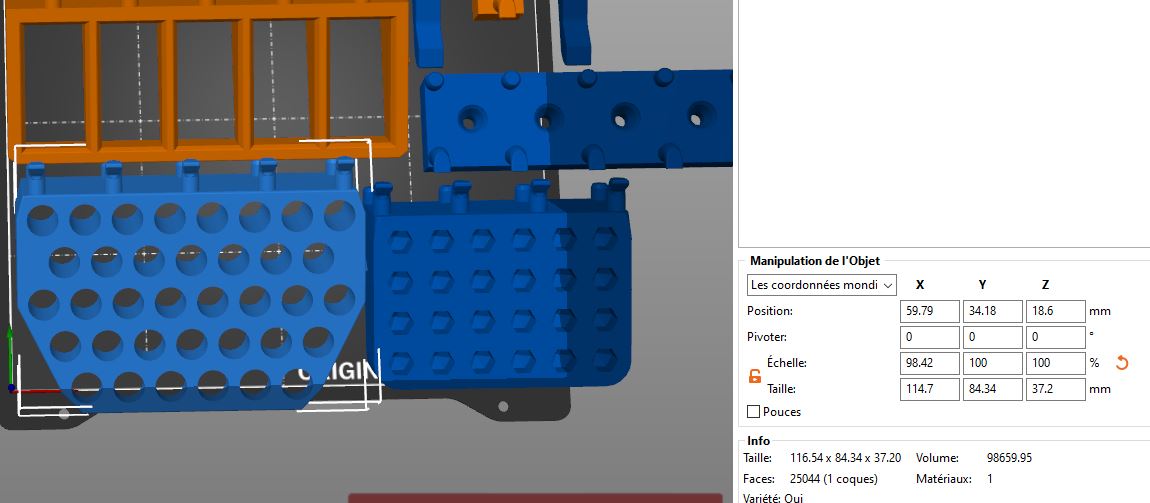
Task: Click the Volume value 98659.95
Action: [x=1009, y=458]
